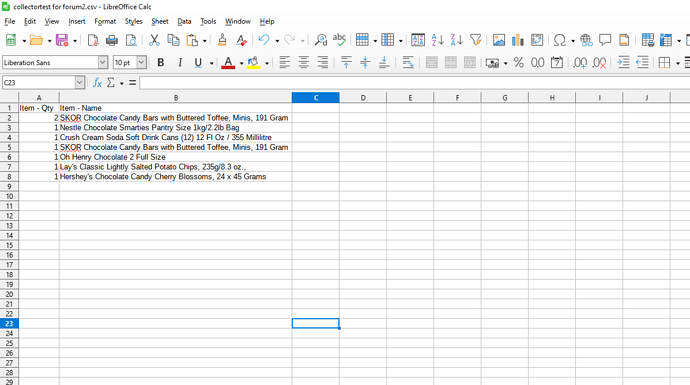Click the Insert Image icon
This screenshot has height=385, width=690.
(x=499, y=40)
